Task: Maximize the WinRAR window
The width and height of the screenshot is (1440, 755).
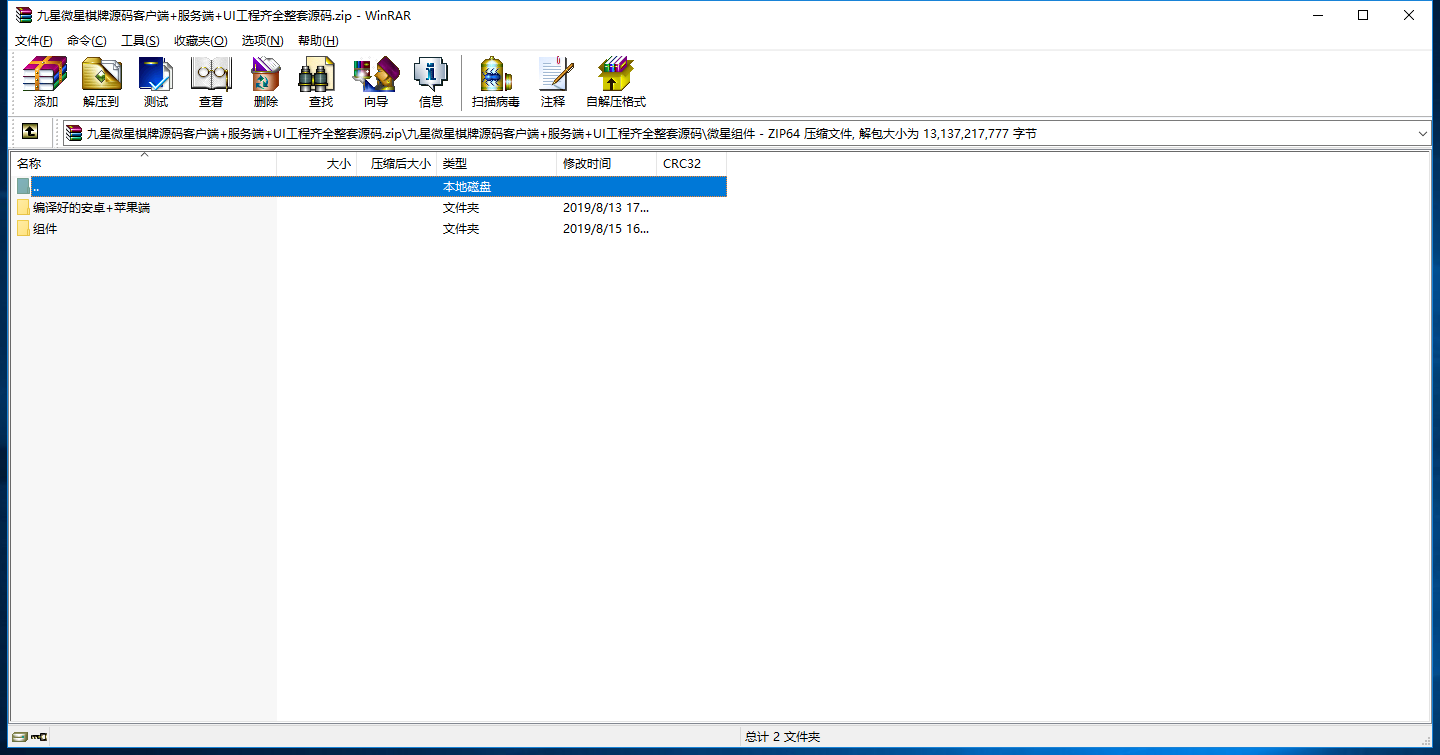Action: (1363, 15)
